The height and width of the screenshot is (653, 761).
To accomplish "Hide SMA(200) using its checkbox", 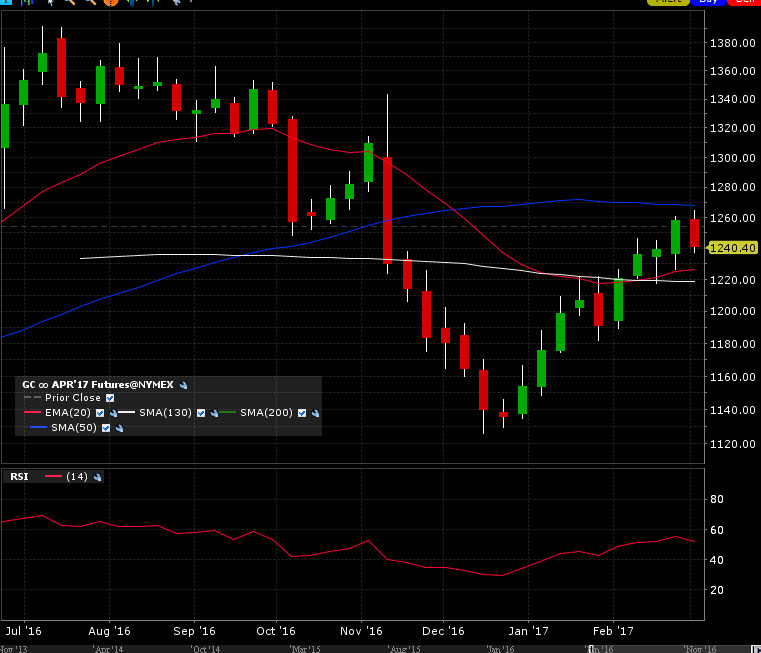I will click(x=303, y=413).
